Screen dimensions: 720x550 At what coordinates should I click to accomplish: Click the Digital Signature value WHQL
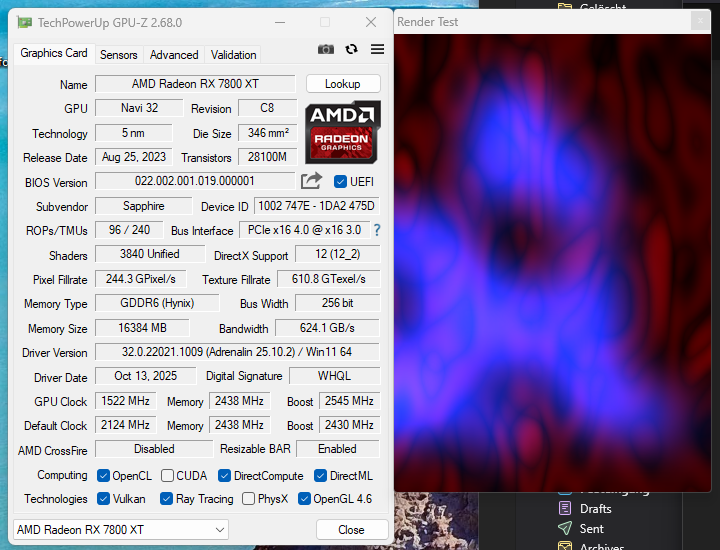coord(334,376)
